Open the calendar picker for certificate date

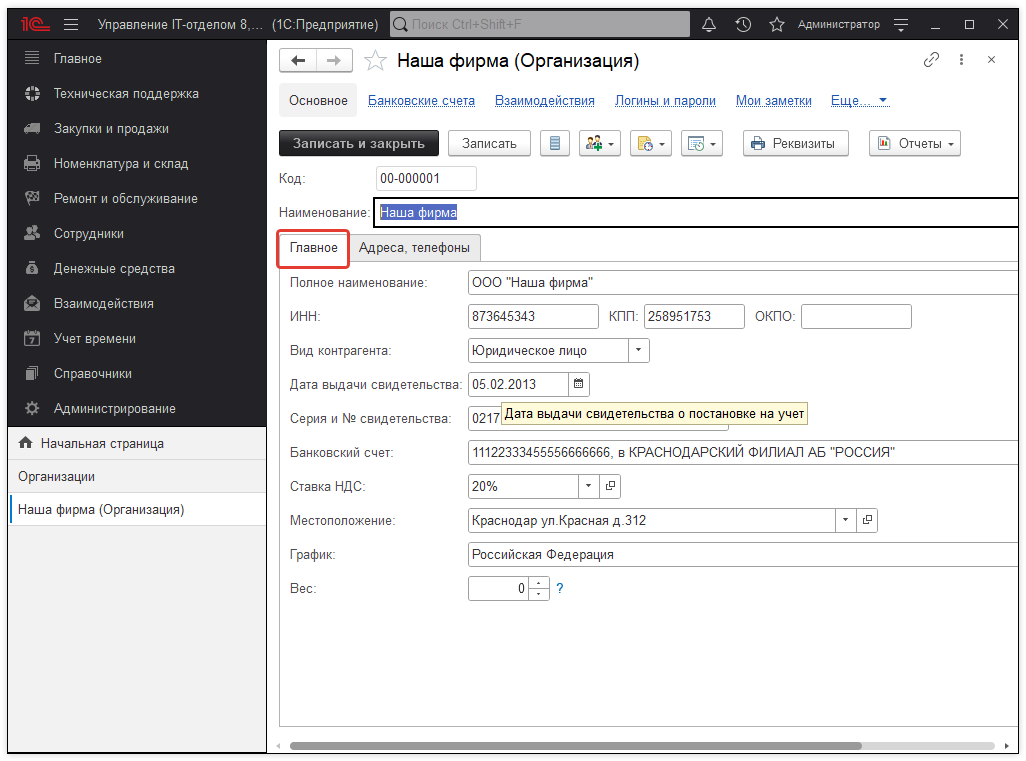578,384
